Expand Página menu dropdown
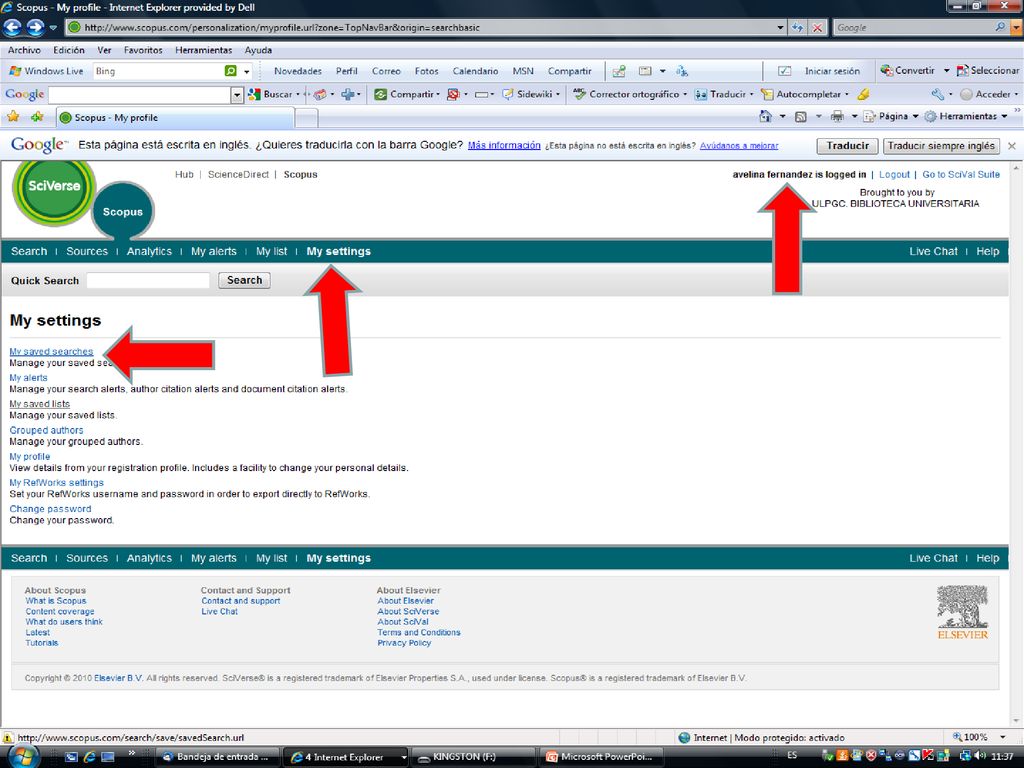Viewport: 1024px width, 768px height. click(915, 116)
